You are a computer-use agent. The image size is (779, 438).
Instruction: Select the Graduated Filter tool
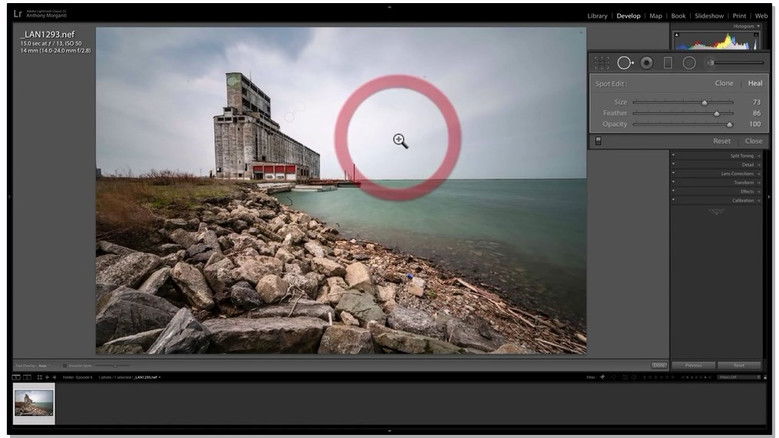[668, 62]
